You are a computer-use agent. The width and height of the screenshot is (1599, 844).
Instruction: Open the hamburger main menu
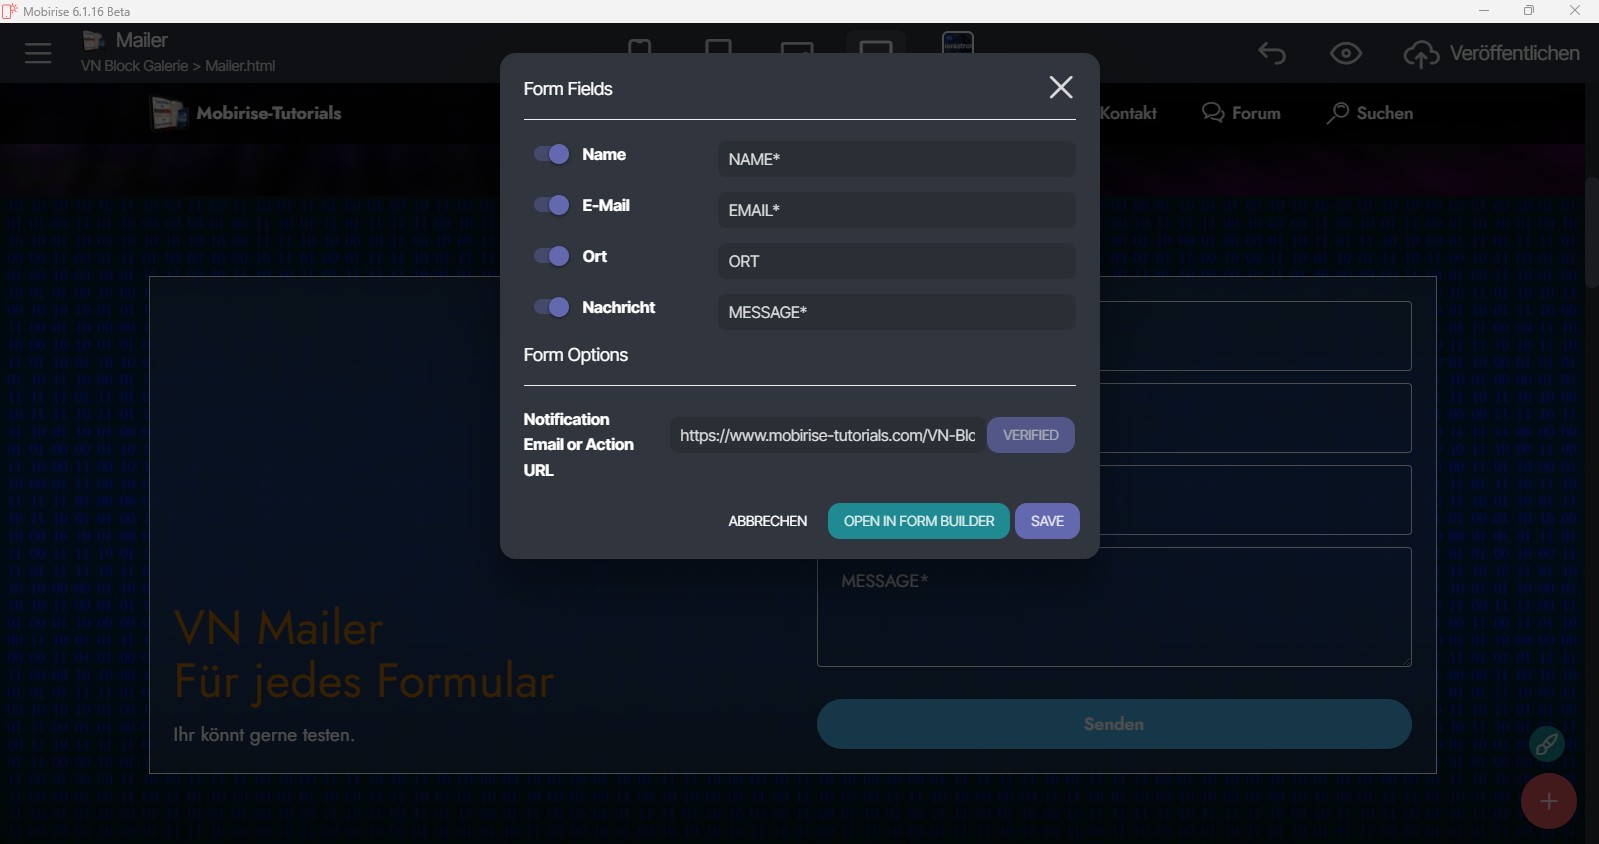pos(38,53)
